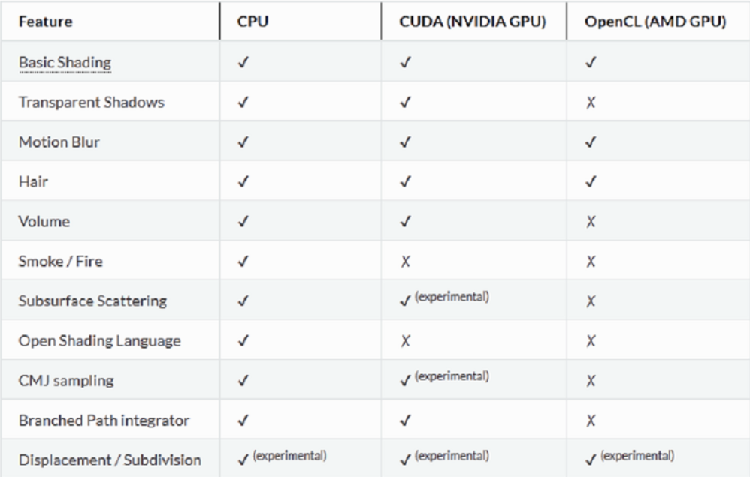Click the CUDA experimental checkmark for CMJ sampling
Image resolution: width=750 pixels, height=477 pixels.
click(x=404, y=381)
